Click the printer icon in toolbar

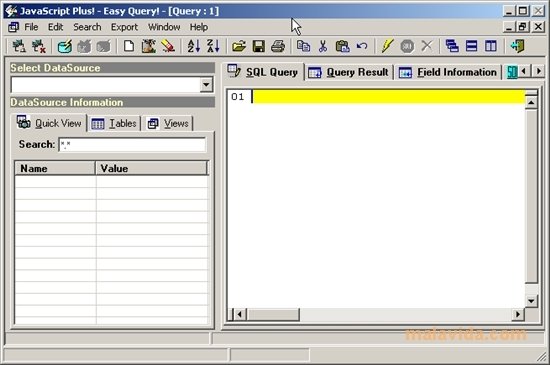point(278,46)
